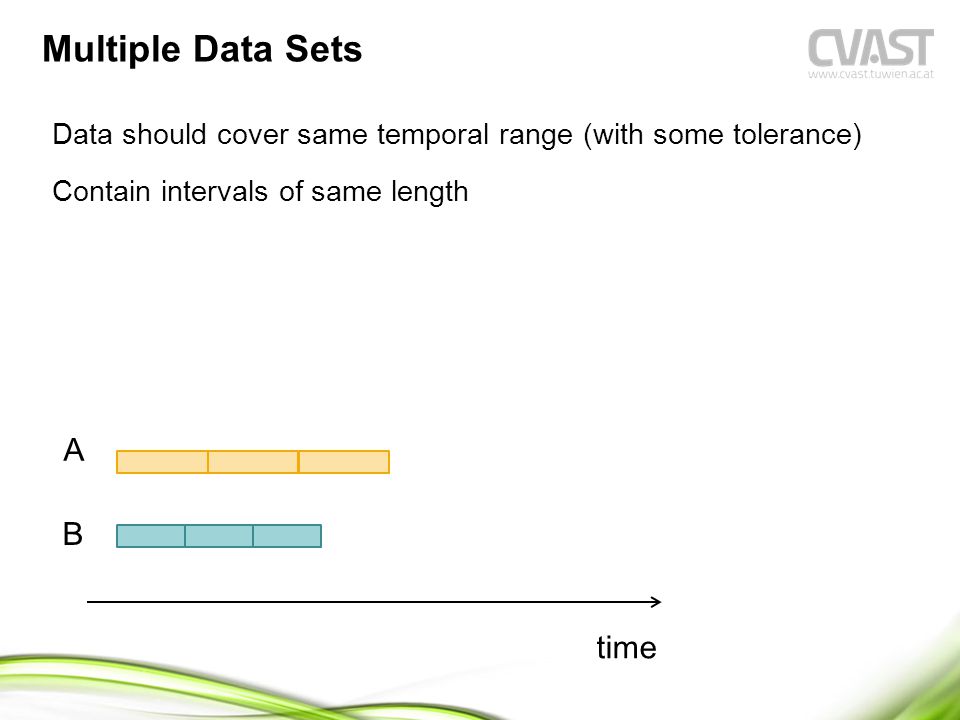Click the divider between A's first two intervals
This screenshot has width=960, height=720.
pos(208,462)
